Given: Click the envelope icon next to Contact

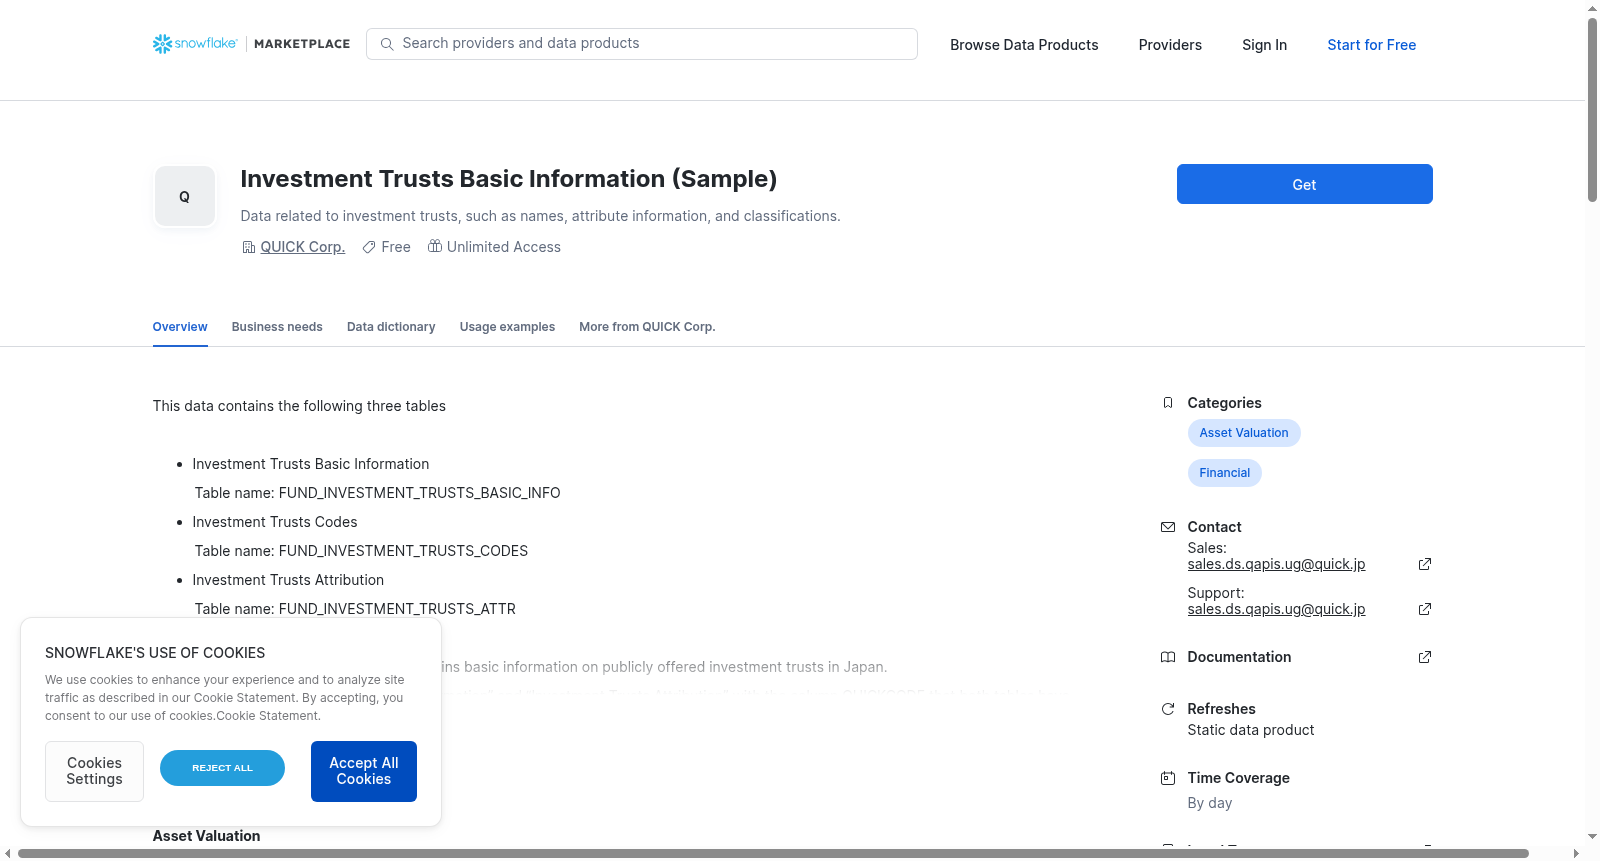Looking at the screenshot, I should (x=1168, y=527).
